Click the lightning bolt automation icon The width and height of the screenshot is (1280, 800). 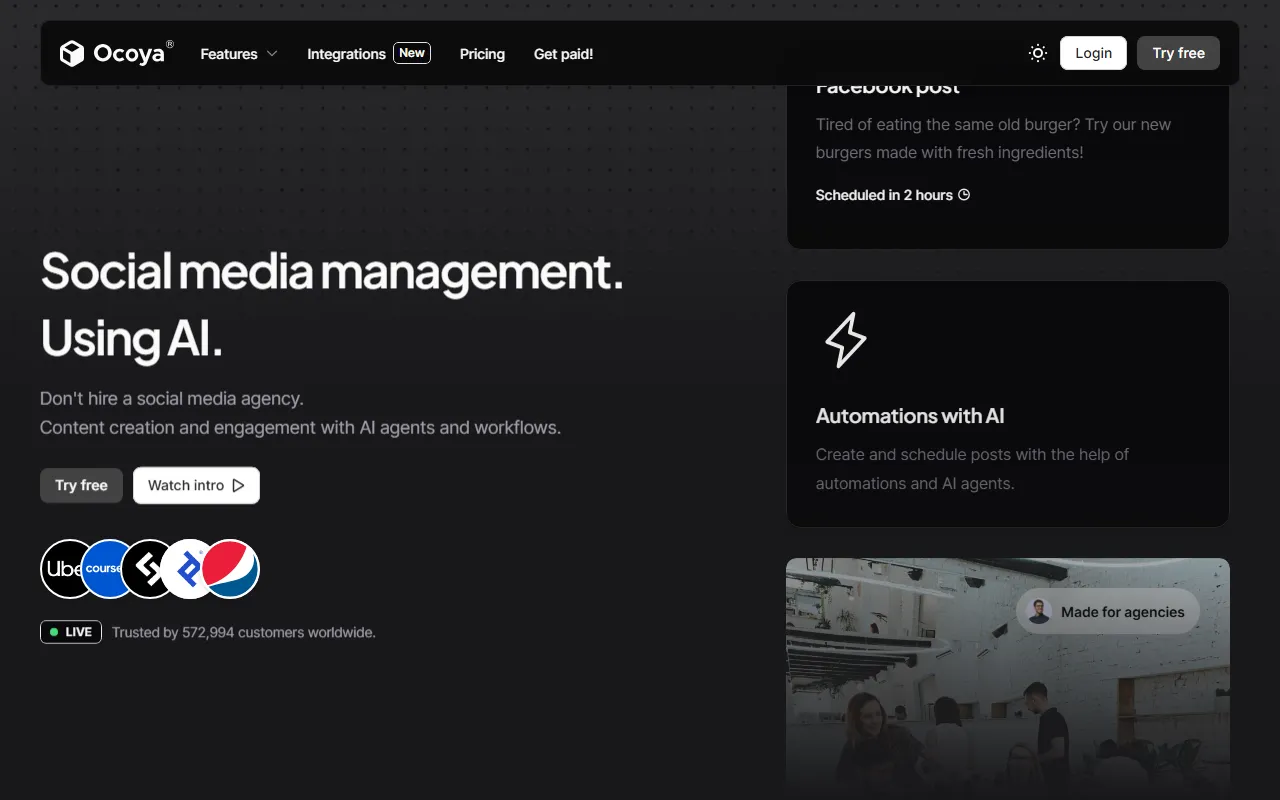(845, 340)
